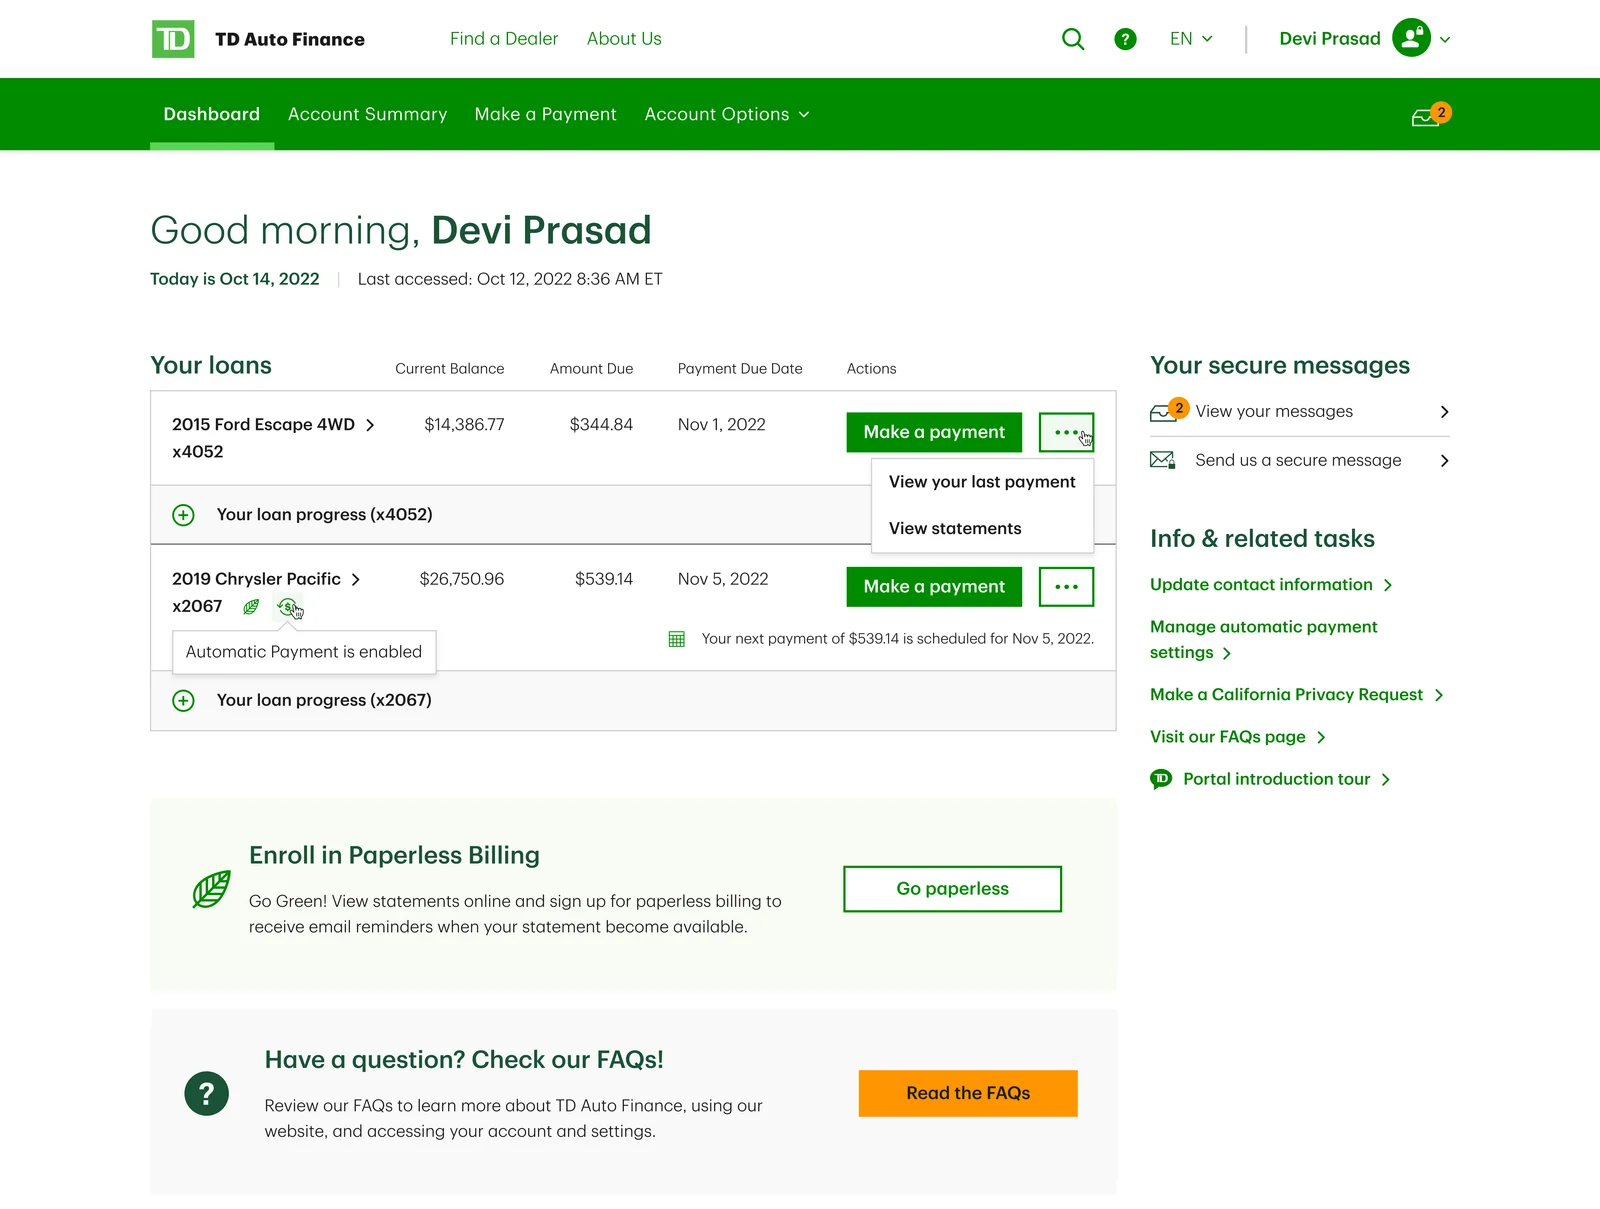The width and height of the screenshot is (1600, 1209).
Task: Click Today is Oct 14, 2022 text
Action: coord(235,279)
